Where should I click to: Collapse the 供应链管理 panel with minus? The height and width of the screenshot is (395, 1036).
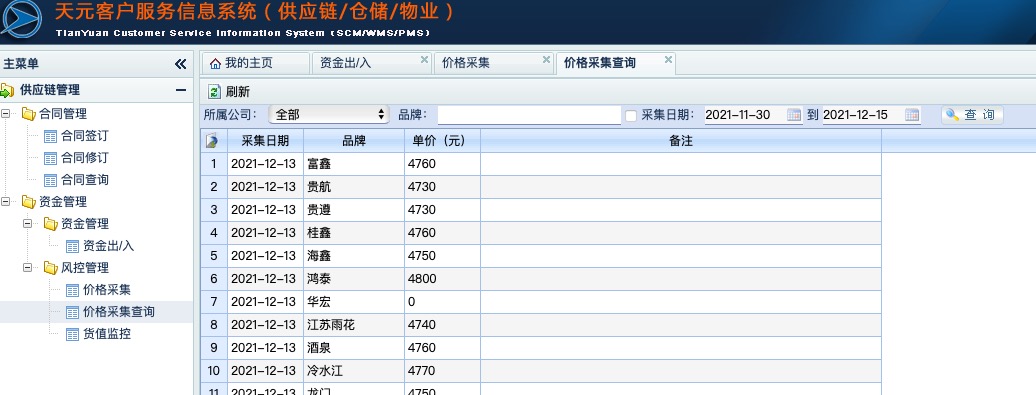pos(180,90)
